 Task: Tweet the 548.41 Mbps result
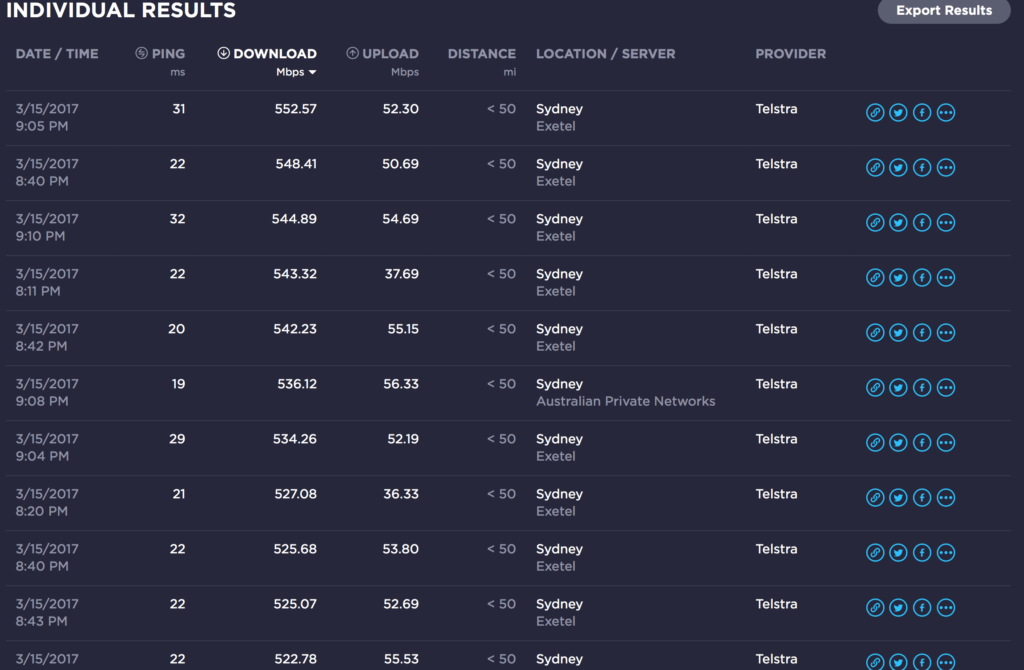pyautogui.click(x=899, y=167)
